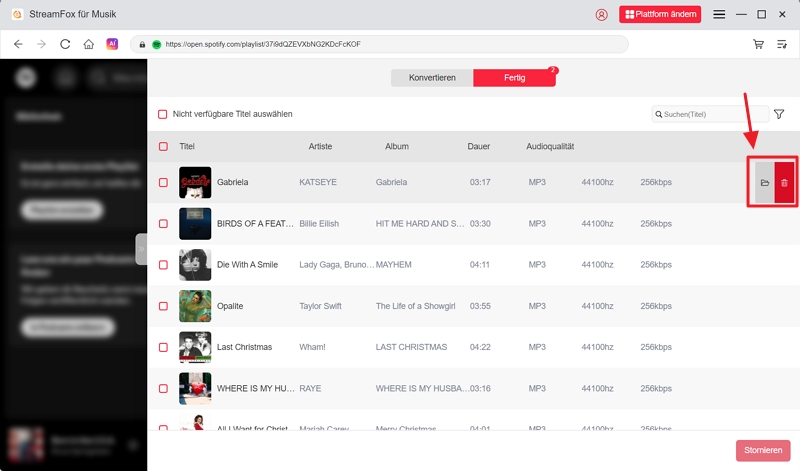Click the padlock icon in address bar

pos(142,44)
